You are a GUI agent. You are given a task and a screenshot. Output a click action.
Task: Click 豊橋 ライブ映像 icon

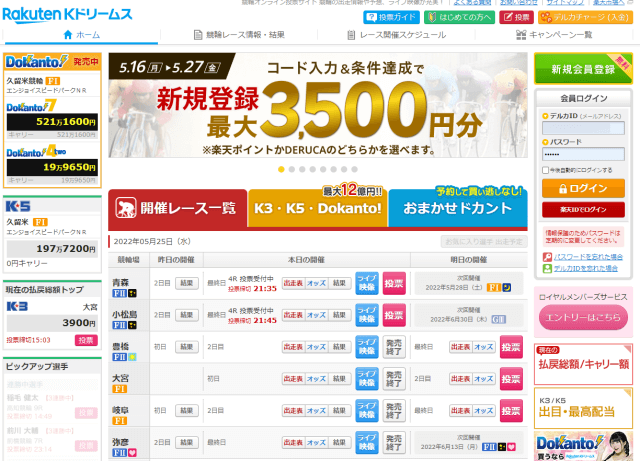pos(367,347)
